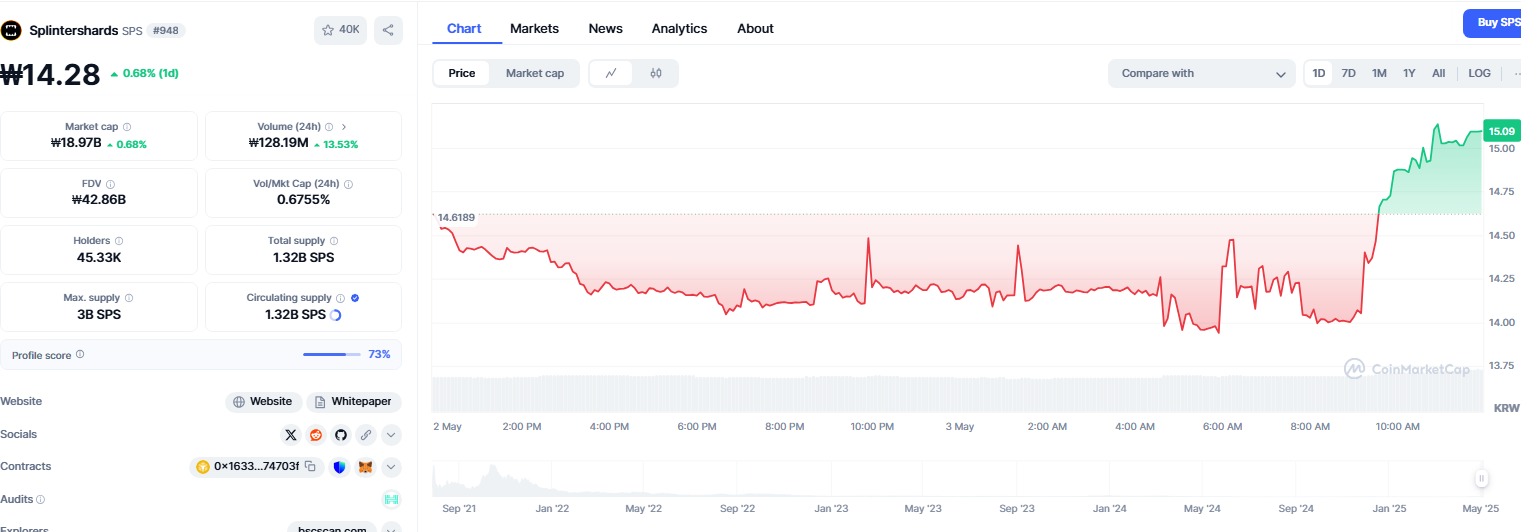Select the candlestick chart type
Screen dimensions: 1521x532
pyautogui.click(x=656, y=73)
